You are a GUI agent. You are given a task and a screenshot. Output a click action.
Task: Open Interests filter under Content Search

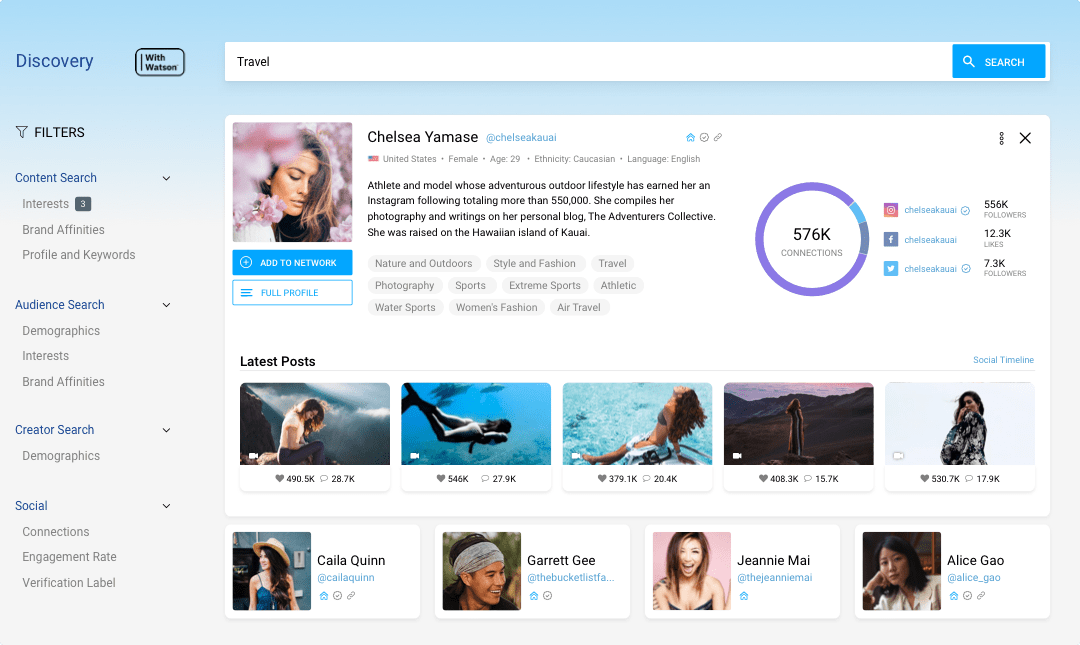pos(45,204)
